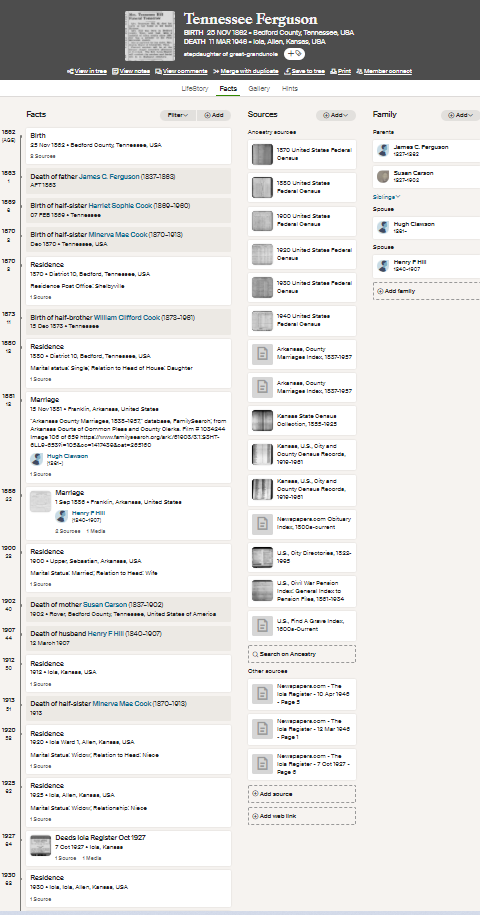The height and width of the screenshot is (915, 480).
Task: Open the Birth fact card
Action: 128,146
